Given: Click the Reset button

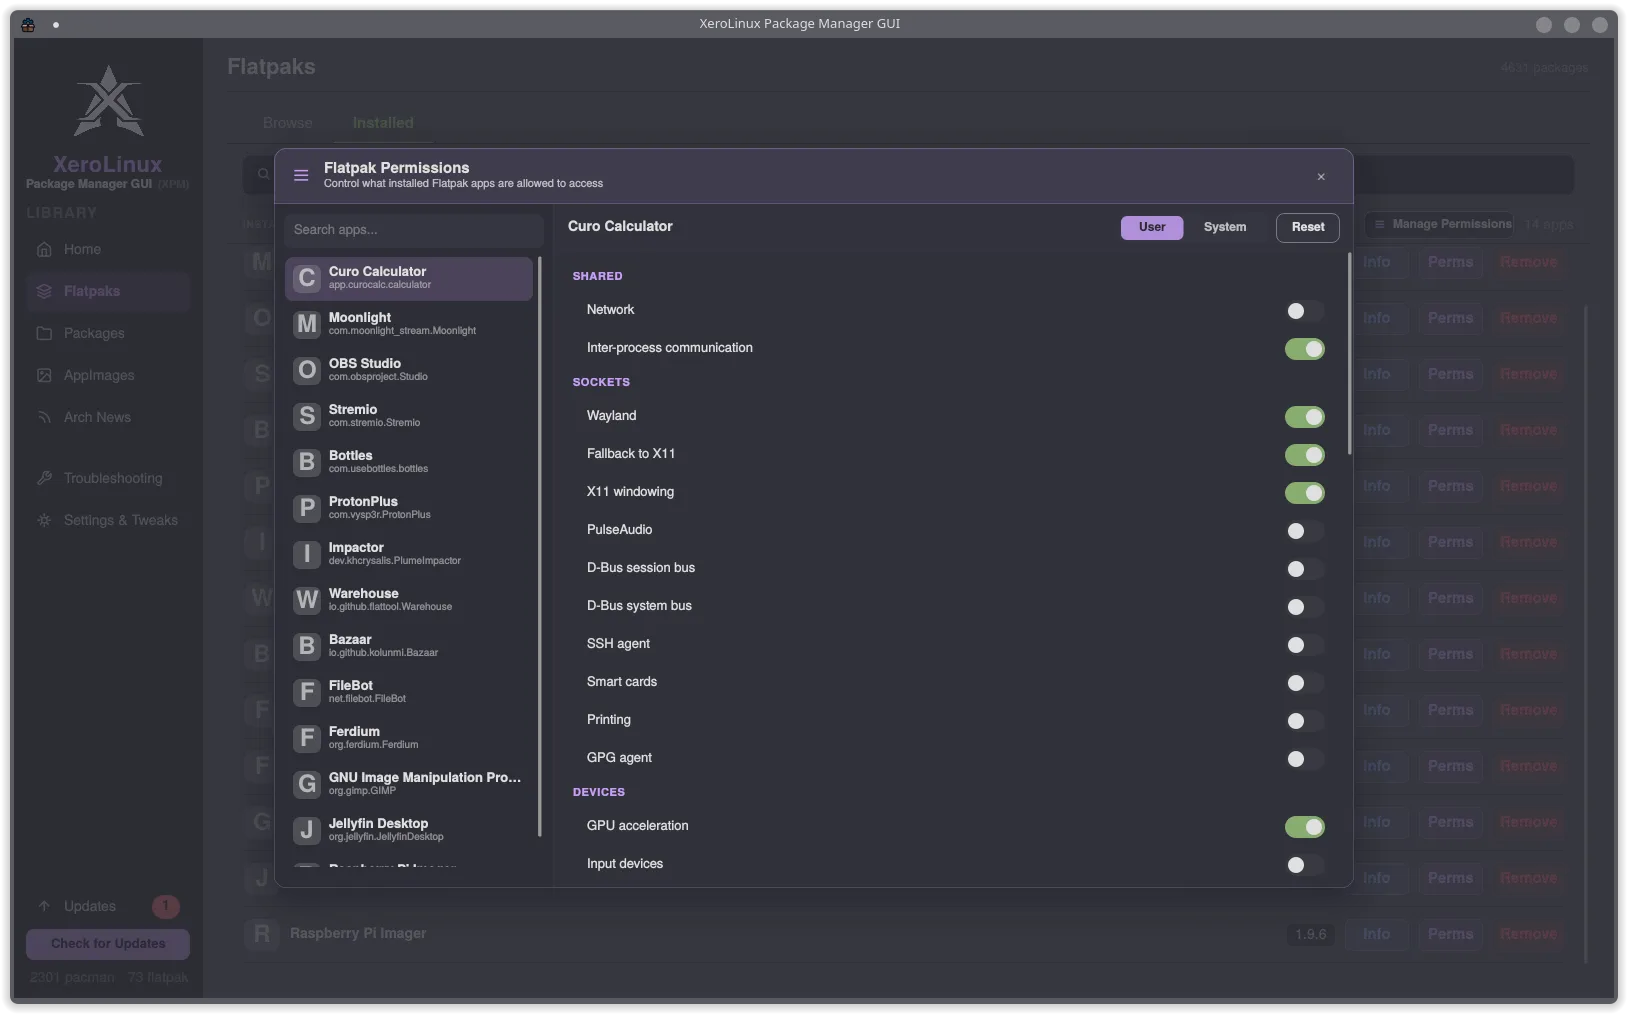Looking at the screenshot, I should (1307, 227).
